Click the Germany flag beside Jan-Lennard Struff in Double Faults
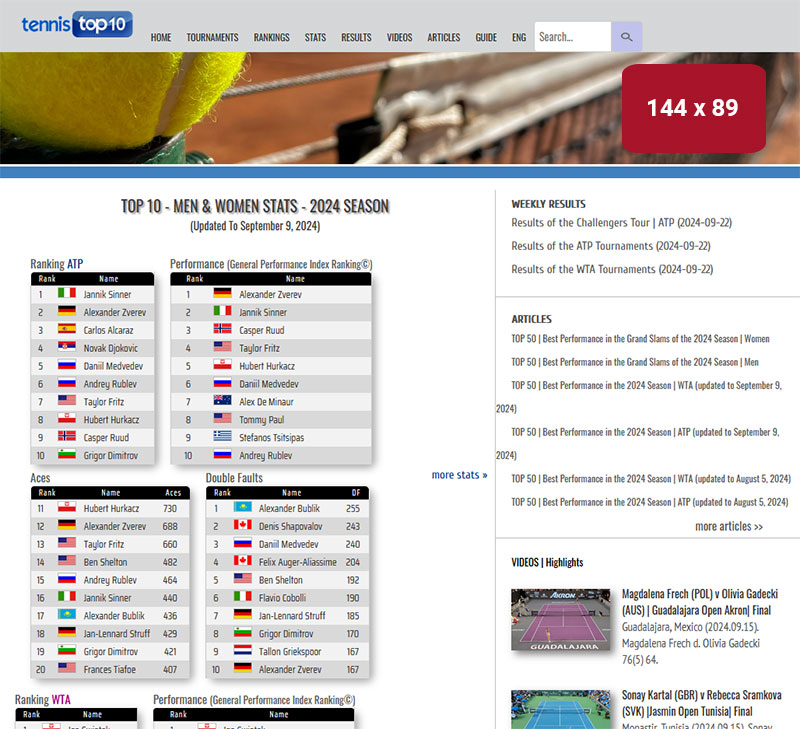This screenshot has height=729, width=800. [x=243, y=614]
